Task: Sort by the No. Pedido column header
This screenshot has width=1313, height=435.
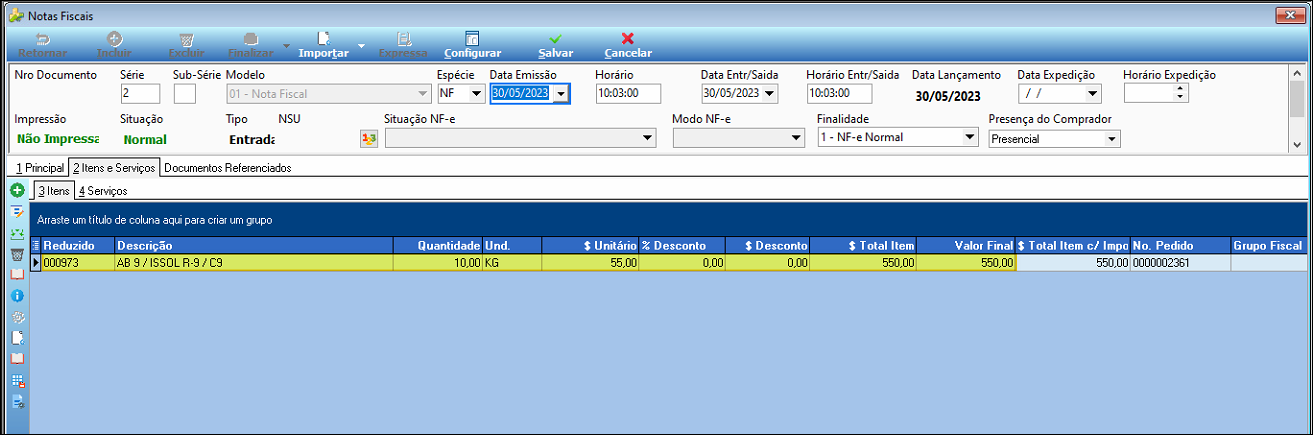Action: pyautogui.click(x=1180, y=245)
